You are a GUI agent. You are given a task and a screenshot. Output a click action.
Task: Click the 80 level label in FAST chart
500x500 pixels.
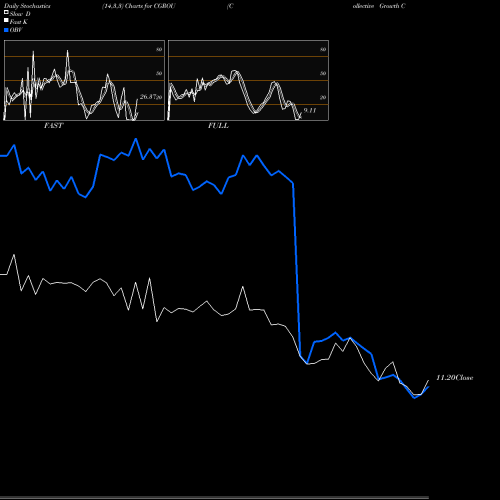pyautogui.click(x=159, y=49)
